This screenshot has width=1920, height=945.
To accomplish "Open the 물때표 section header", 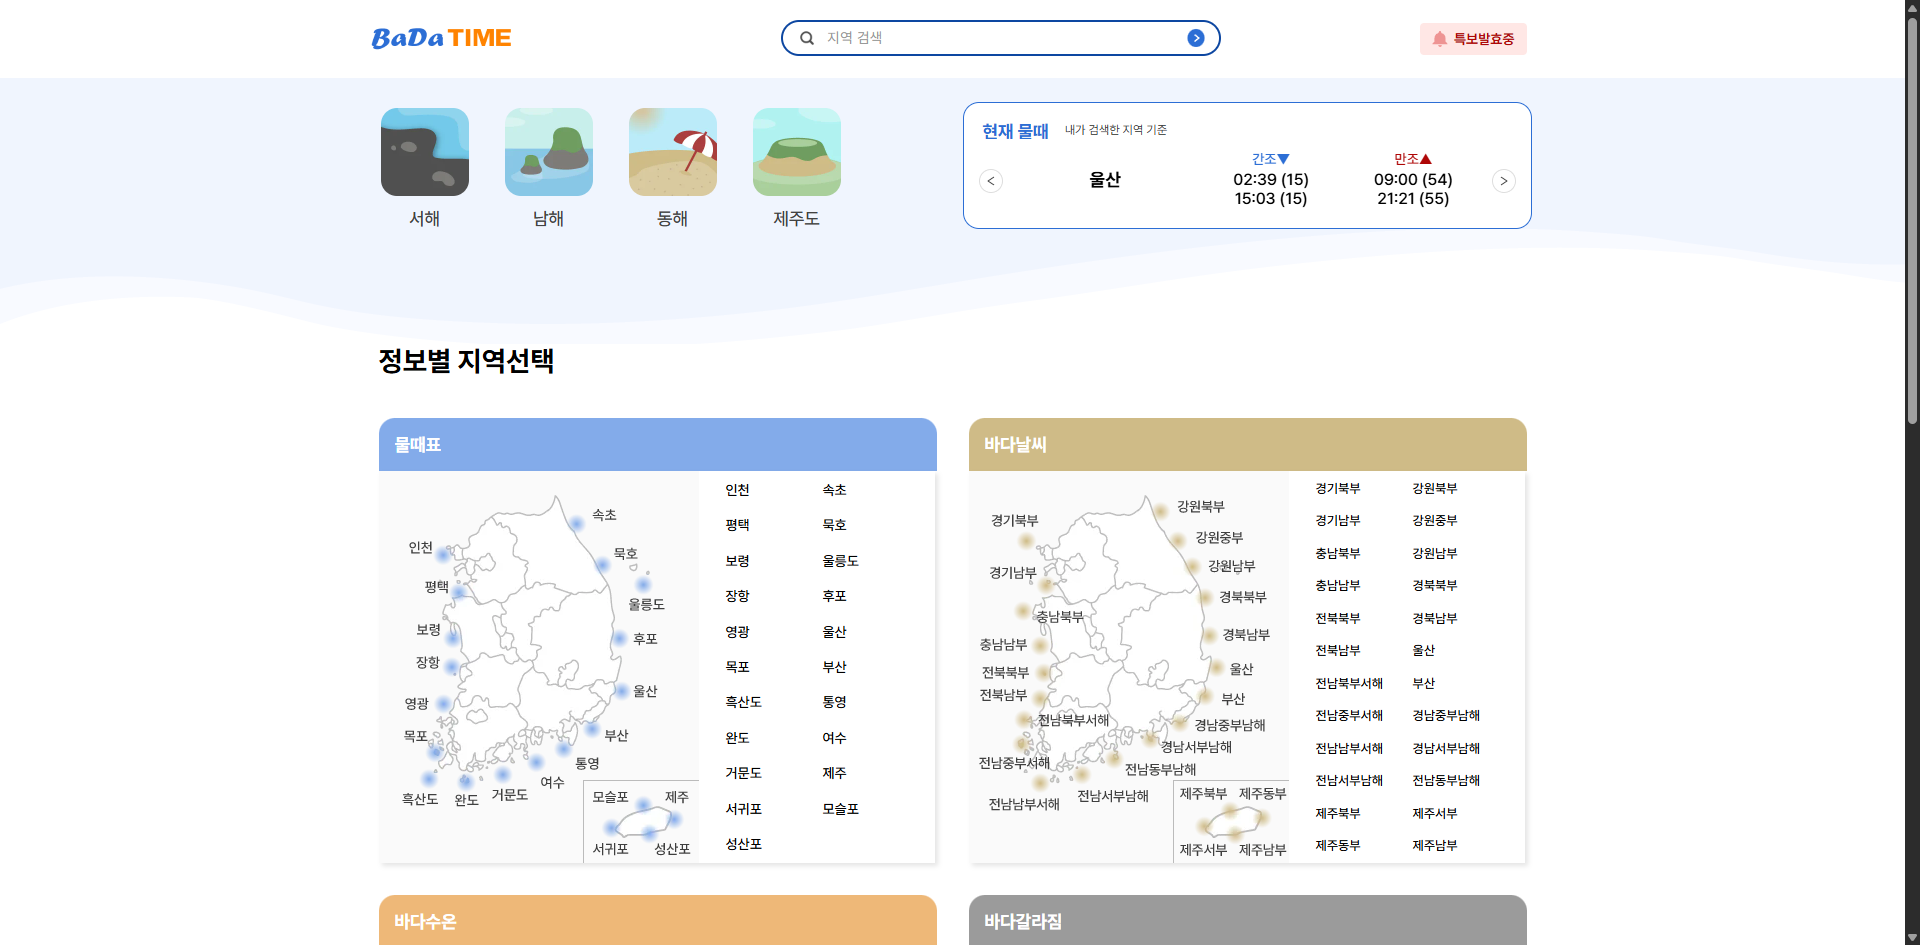I will tap(657, 445).
